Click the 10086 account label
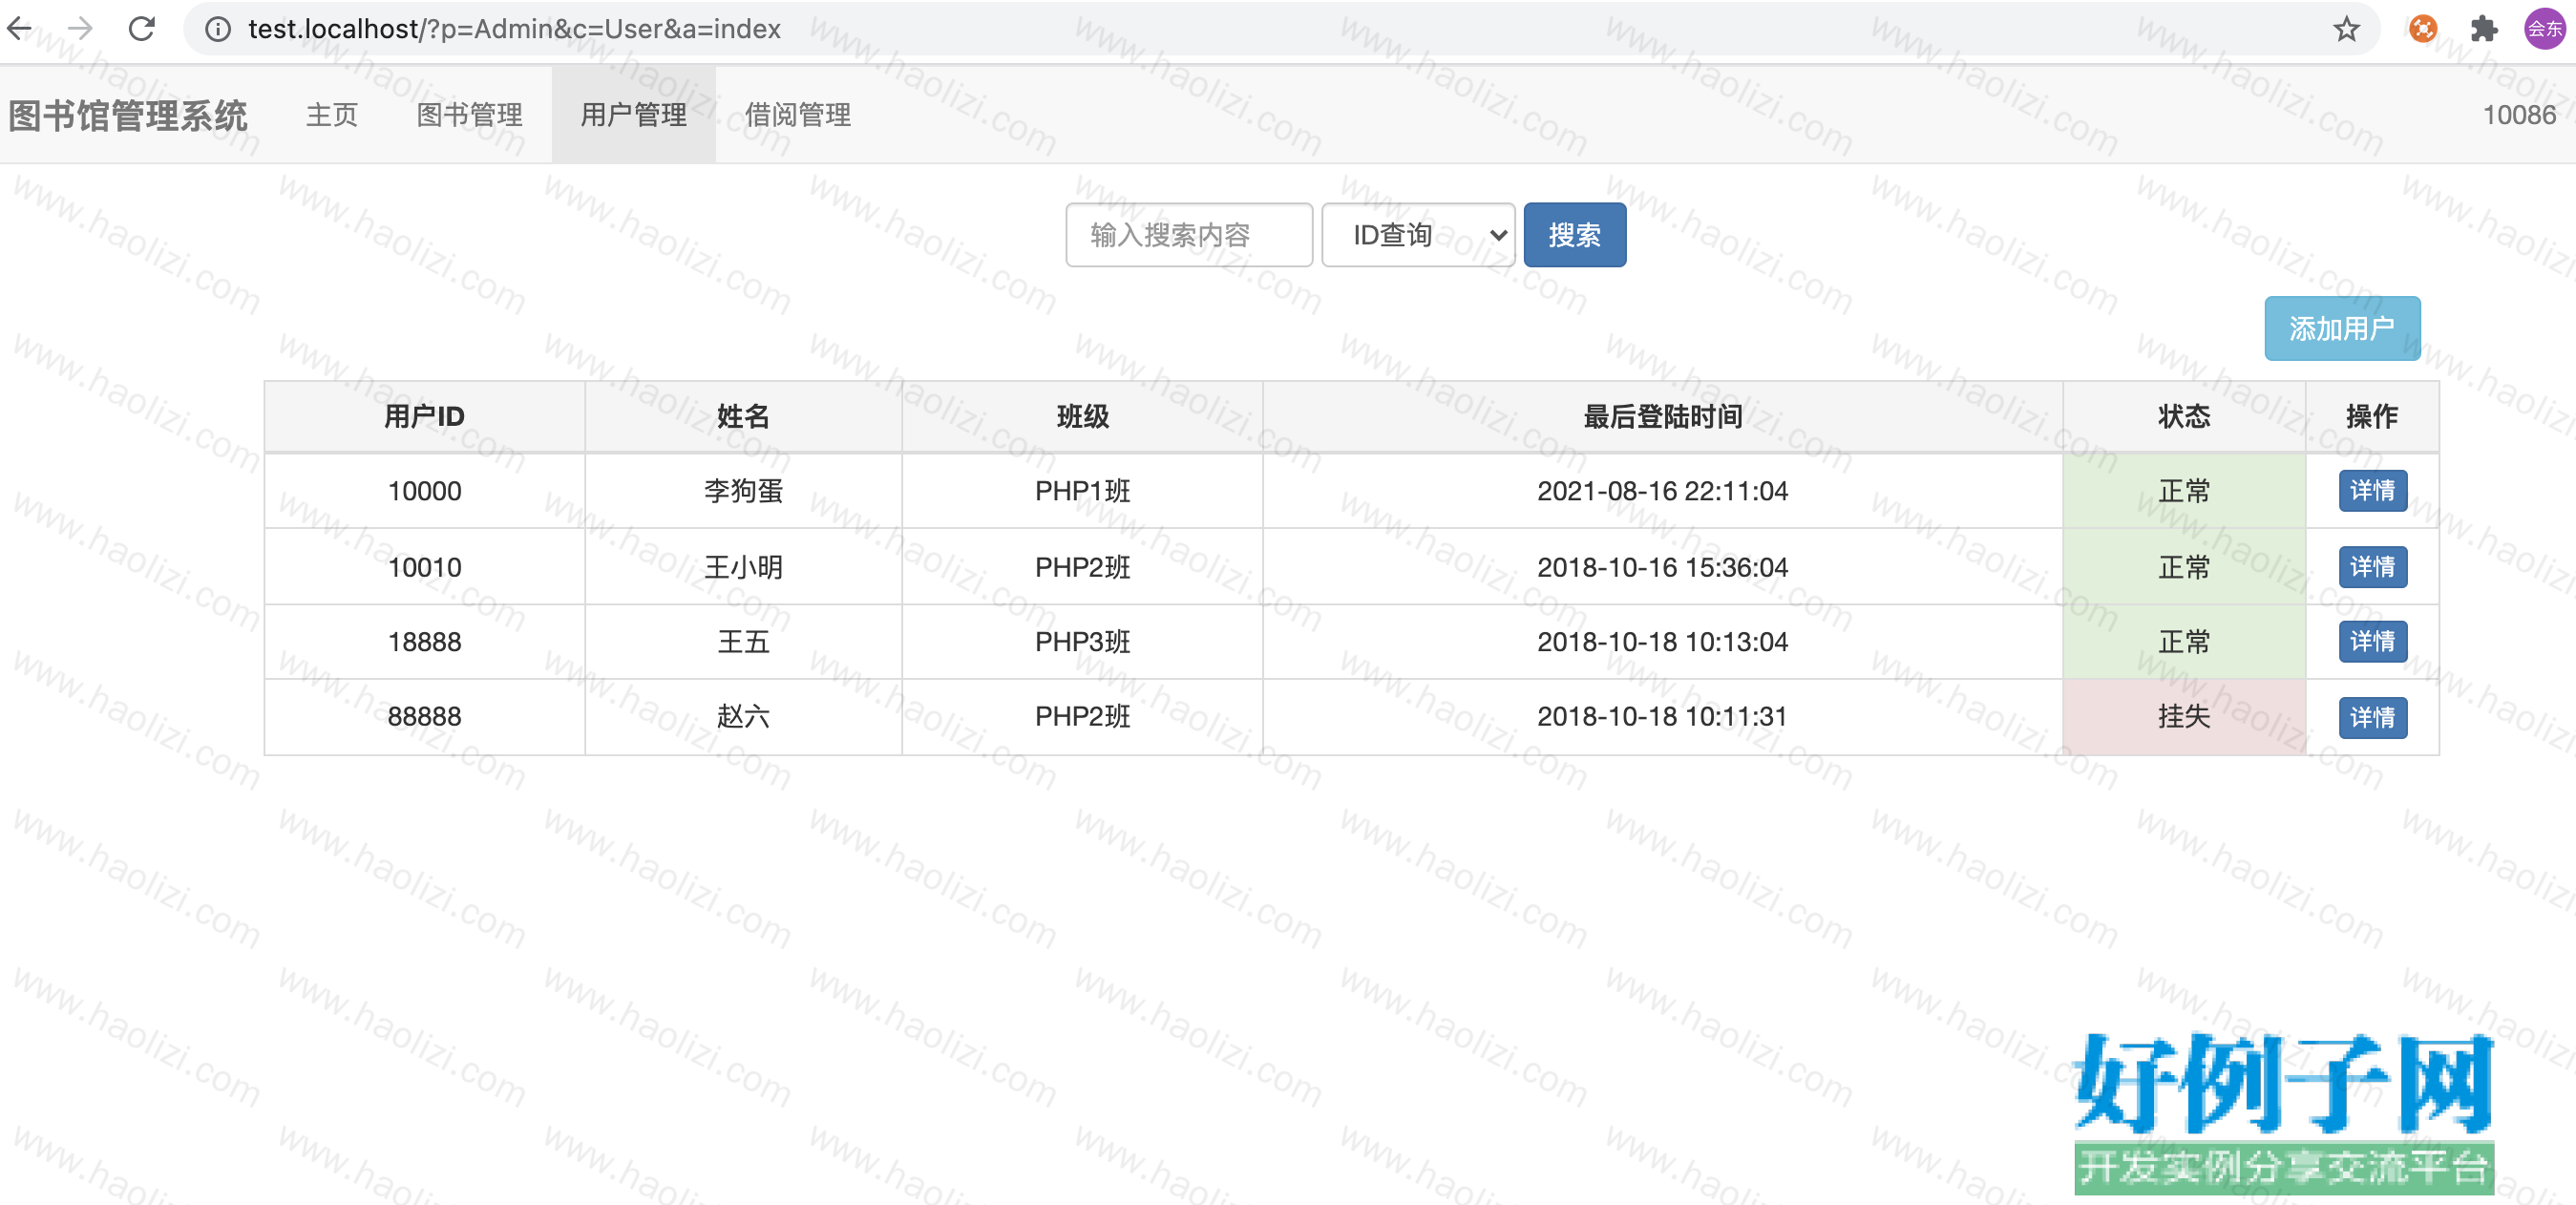 2519,115
